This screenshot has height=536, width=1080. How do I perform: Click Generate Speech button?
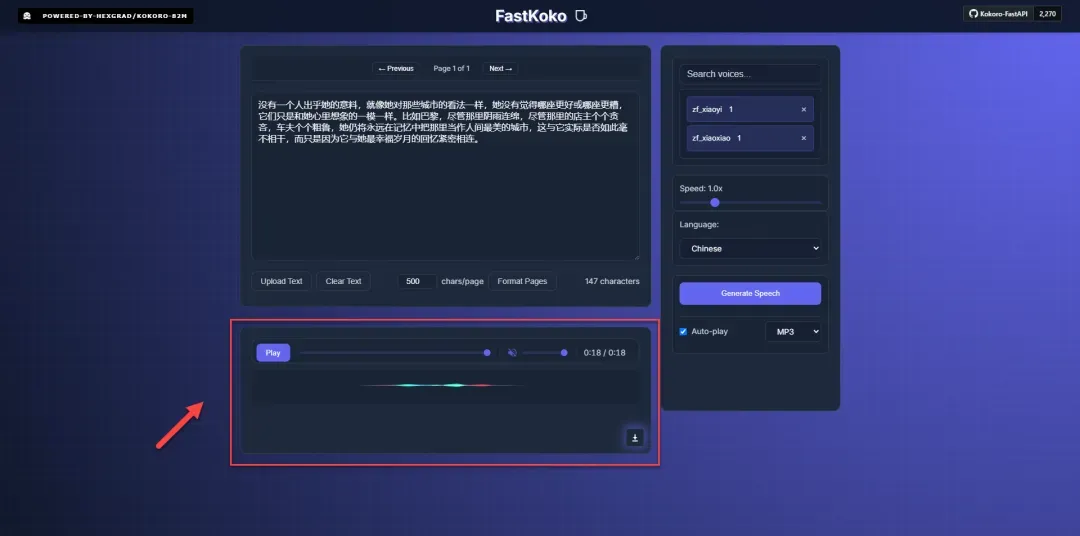click(750, 293)
